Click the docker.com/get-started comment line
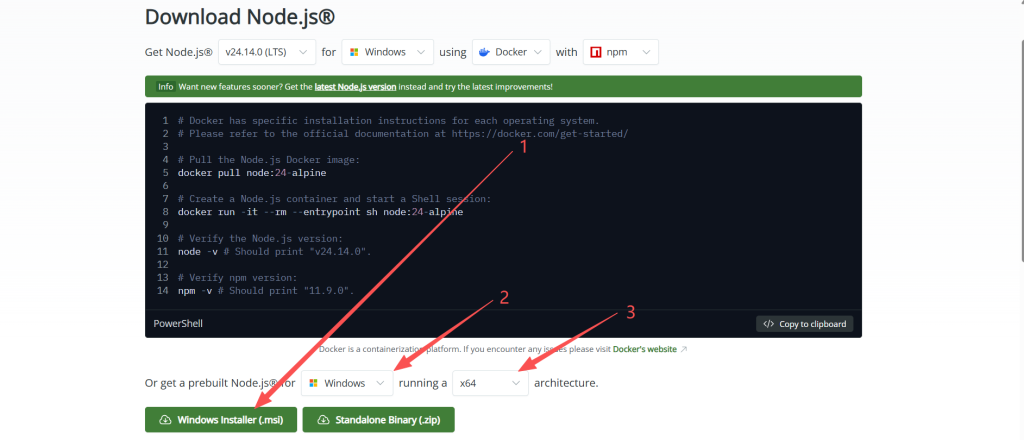Image resolution: width=1024 pixels, height=440 pixels. pyautogui.click(x=403, y=134)
